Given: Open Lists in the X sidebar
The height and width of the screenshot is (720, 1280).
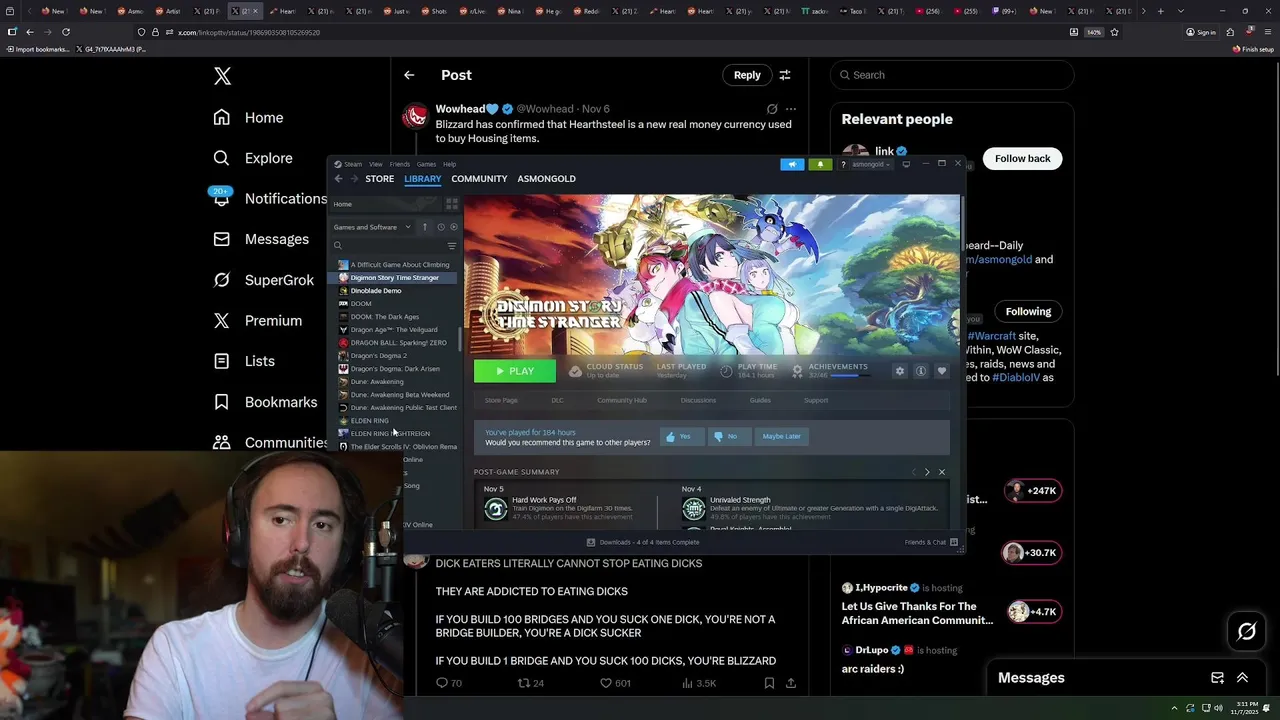Looking at the screenshot, I should (244, 361).
